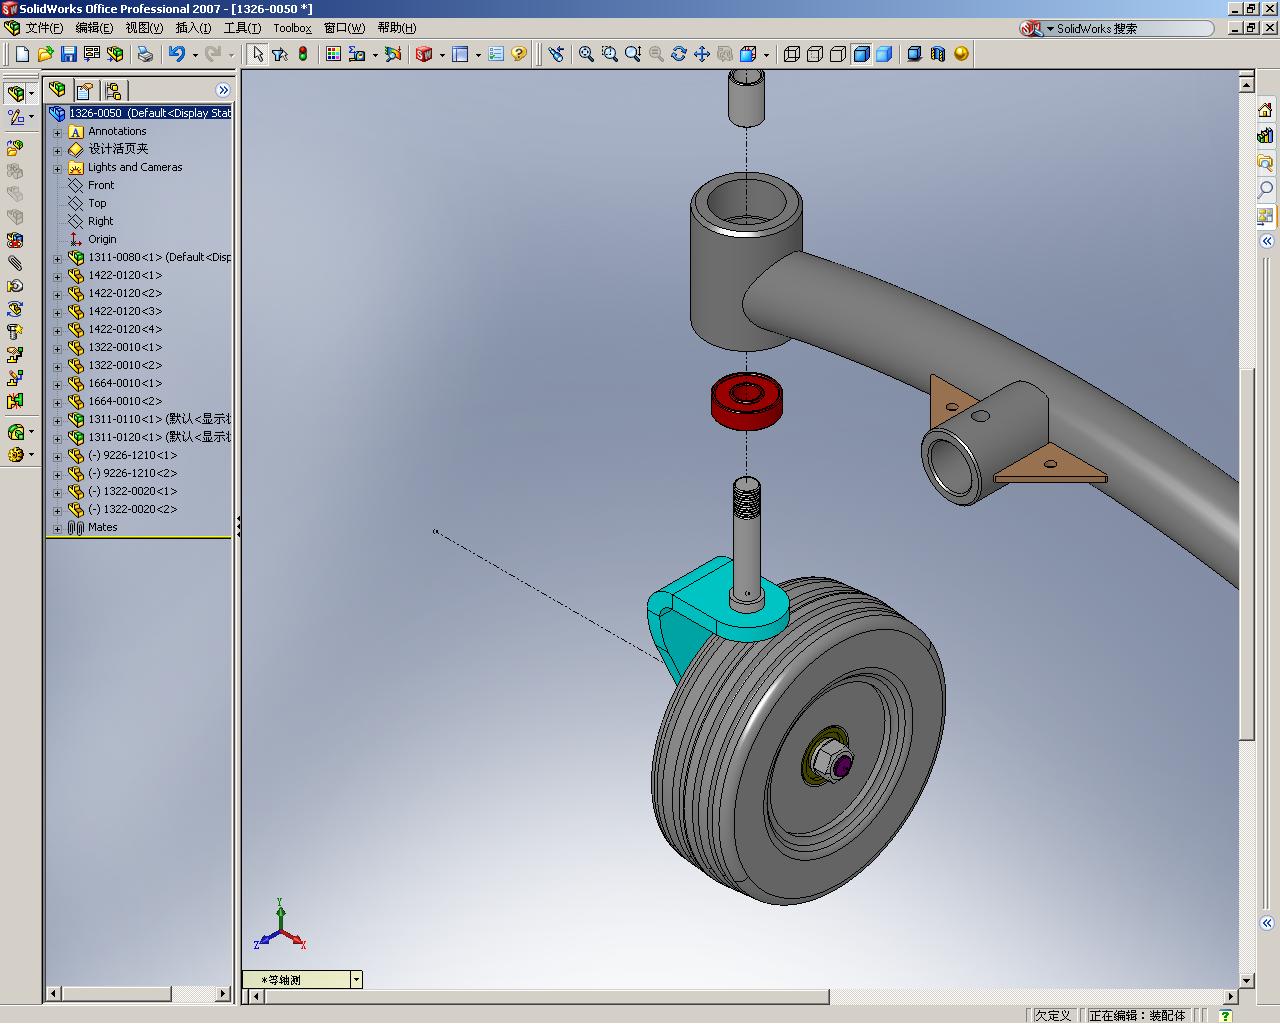
Task: Open the 插入(I) menu
Action: point(193,28)
